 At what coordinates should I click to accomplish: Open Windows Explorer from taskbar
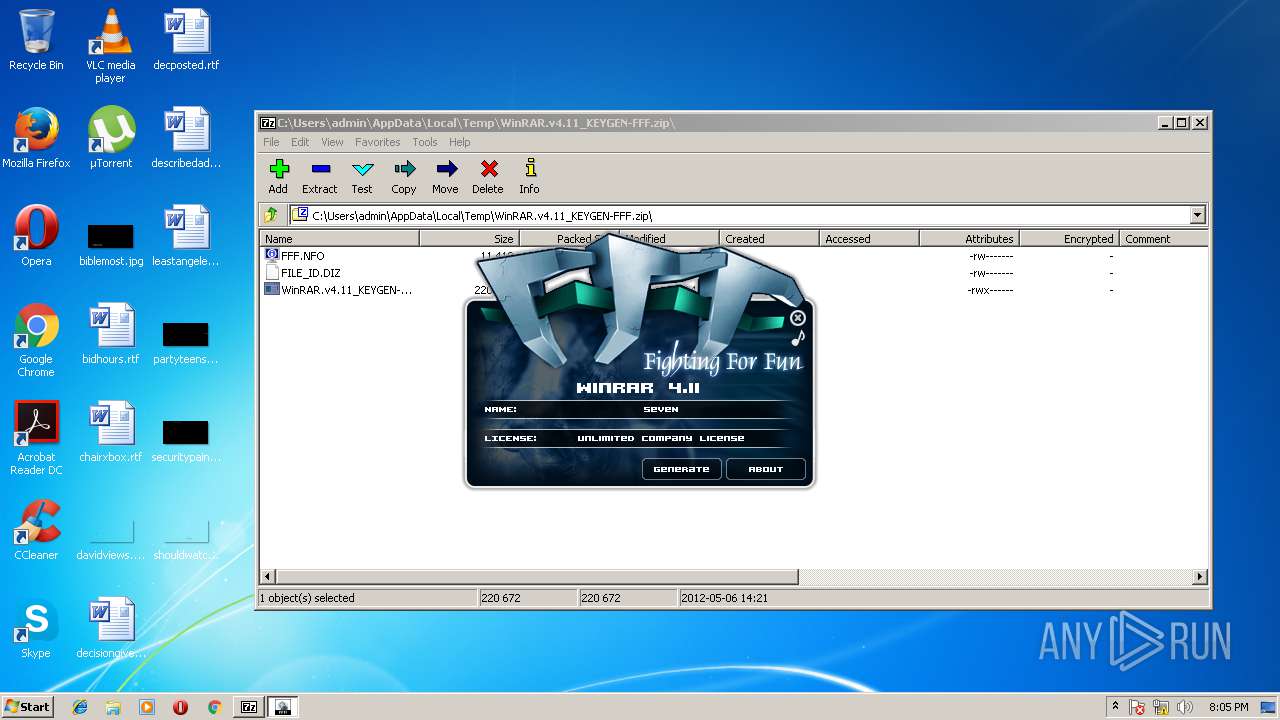[x=113, y=707]
